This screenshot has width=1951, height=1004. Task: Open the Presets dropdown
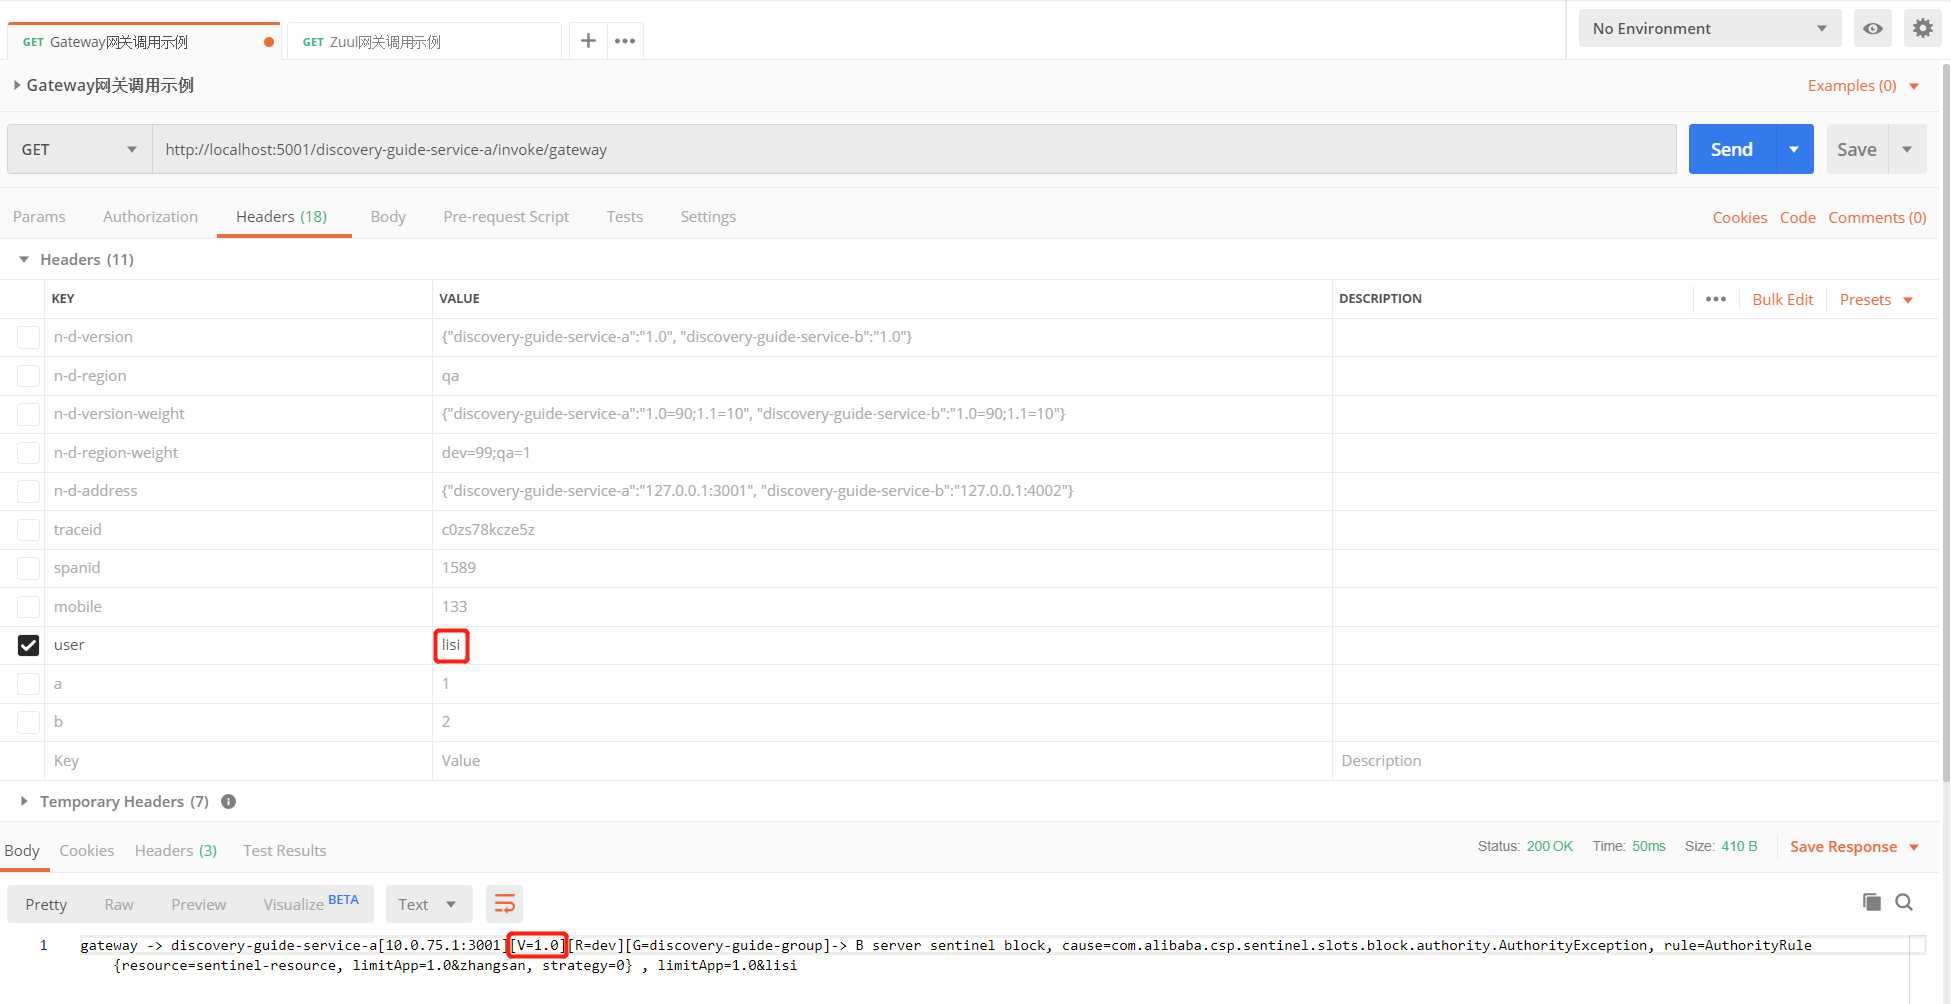click(x=1875, y=299)
